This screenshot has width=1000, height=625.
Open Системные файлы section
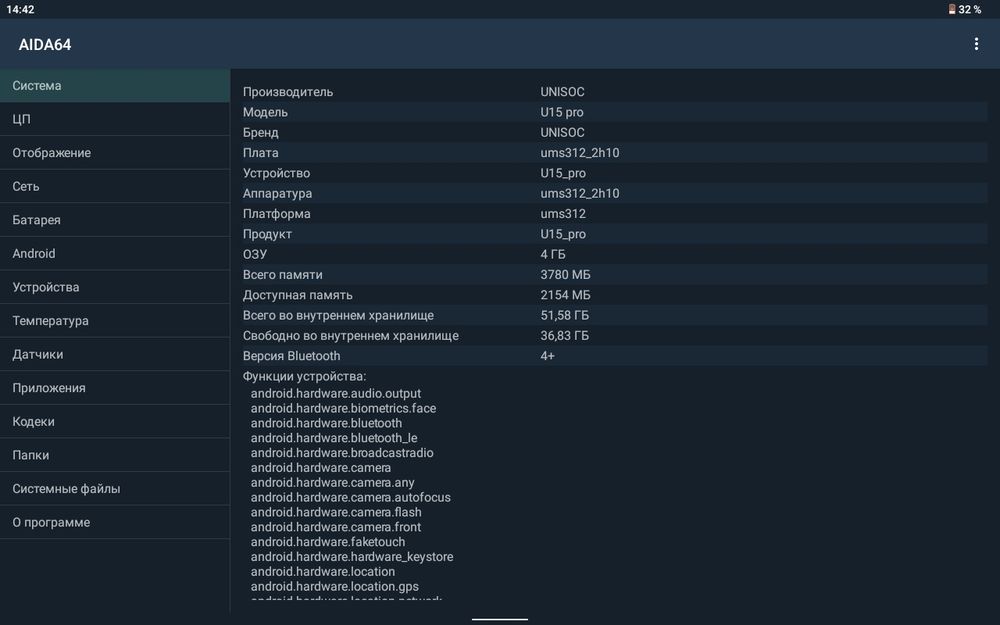(x=115, y=489)
